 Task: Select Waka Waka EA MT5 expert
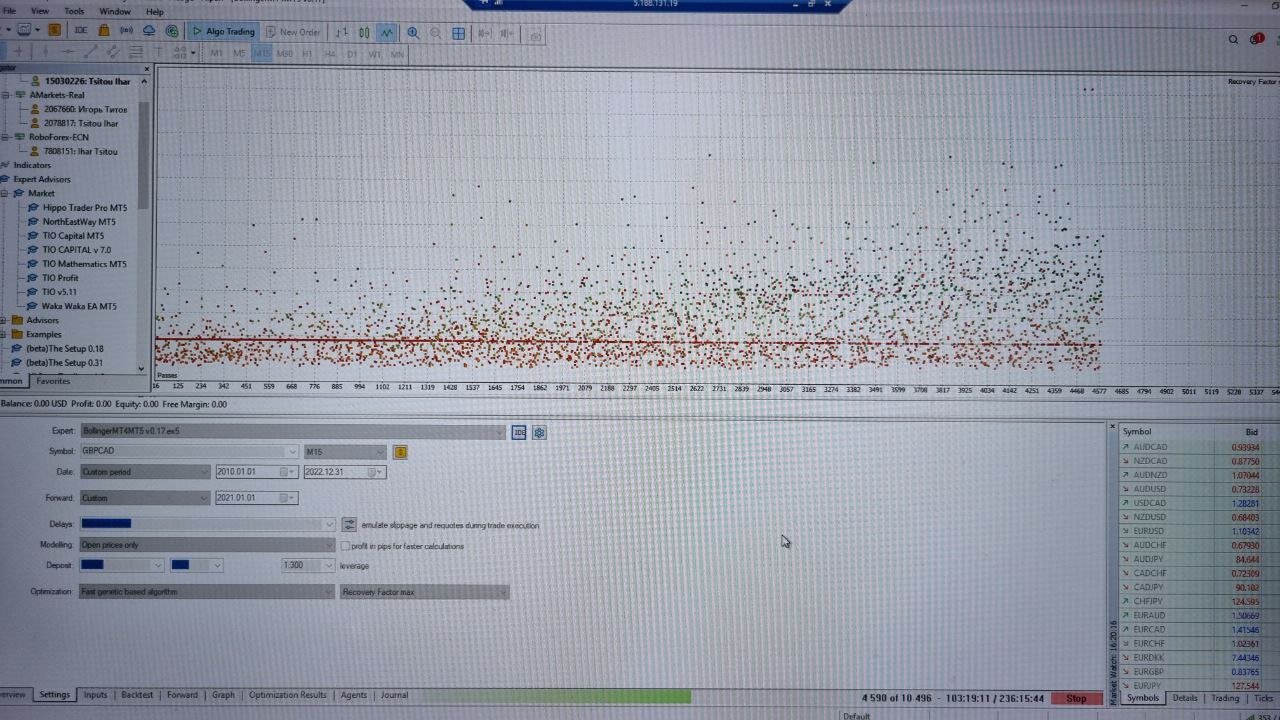(79, 306)
